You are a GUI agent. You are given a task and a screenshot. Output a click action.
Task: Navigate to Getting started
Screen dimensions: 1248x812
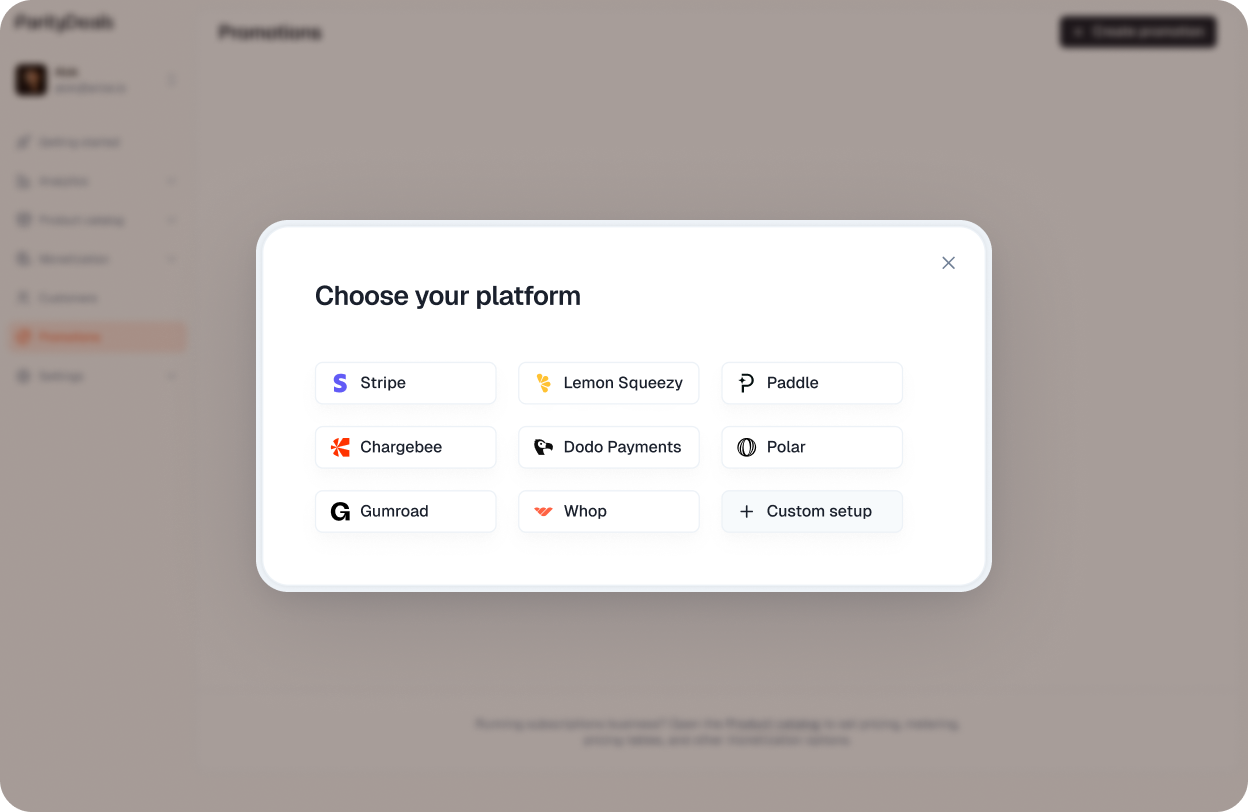[80, 141]
